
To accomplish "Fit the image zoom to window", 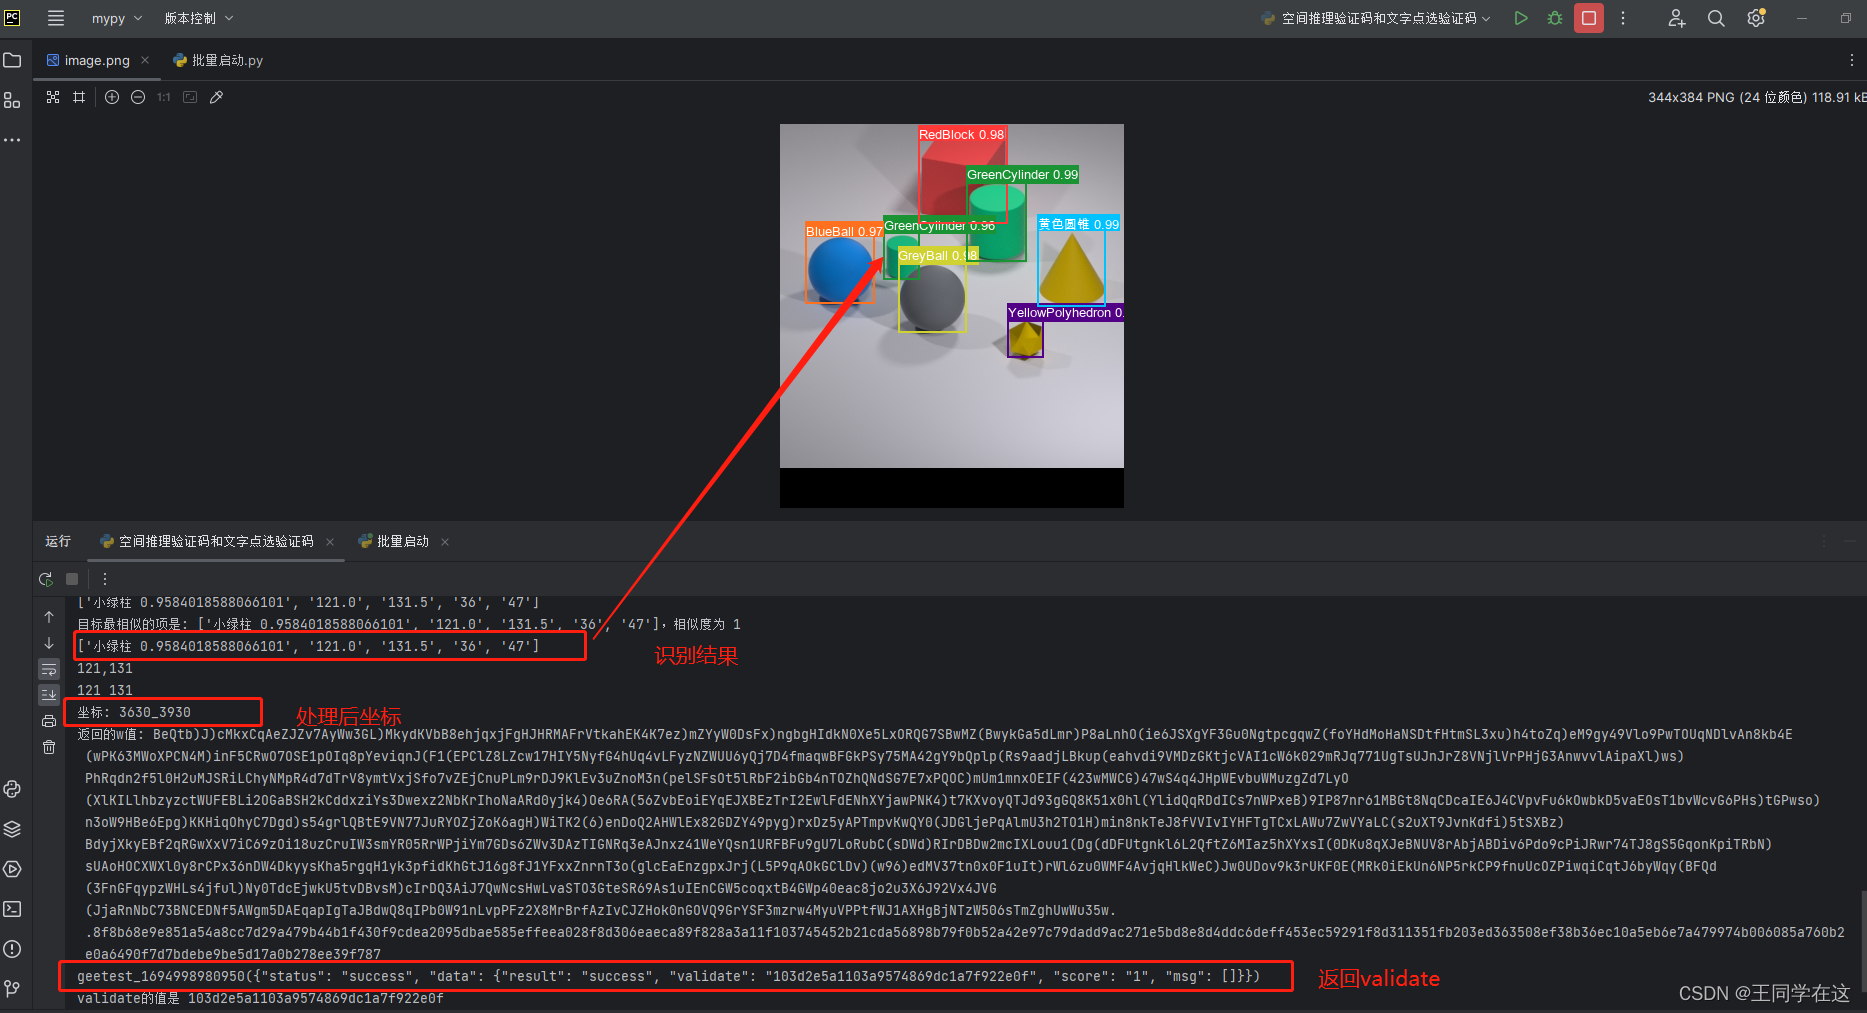I will (190, 97).
